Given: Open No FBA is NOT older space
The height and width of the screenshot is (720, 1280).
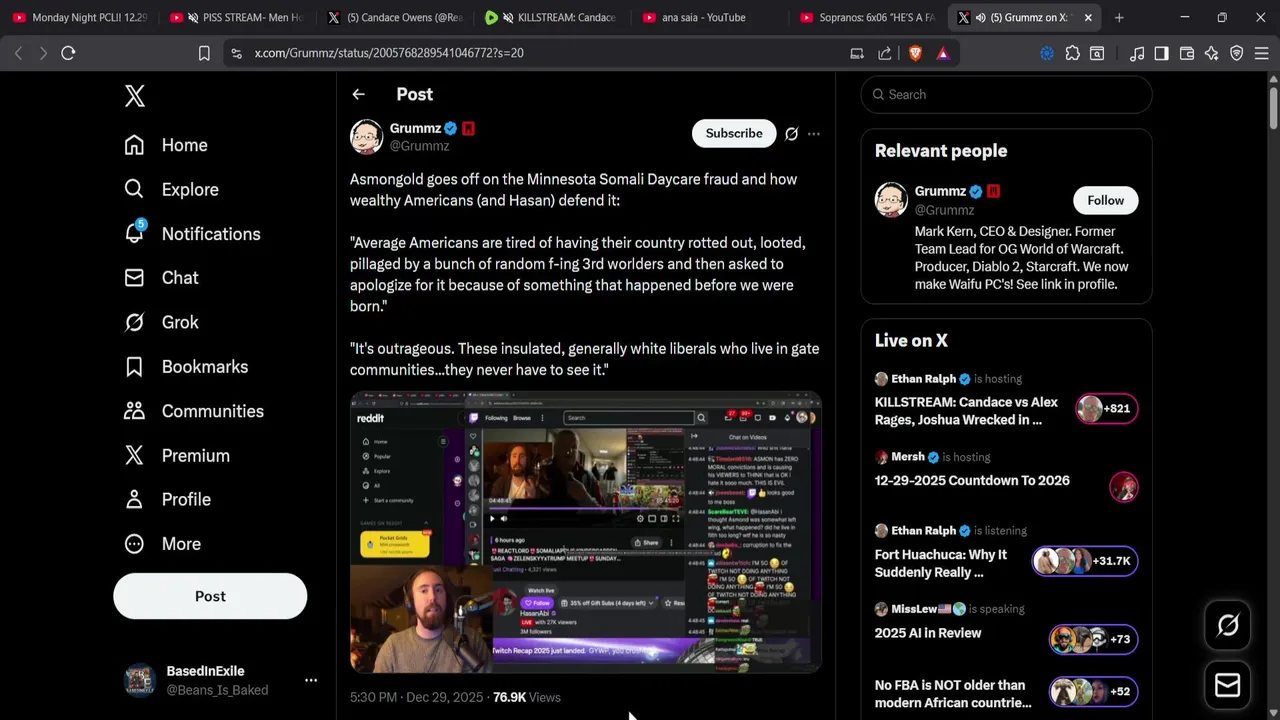Looking at the screenshot, I should [953, 694].
